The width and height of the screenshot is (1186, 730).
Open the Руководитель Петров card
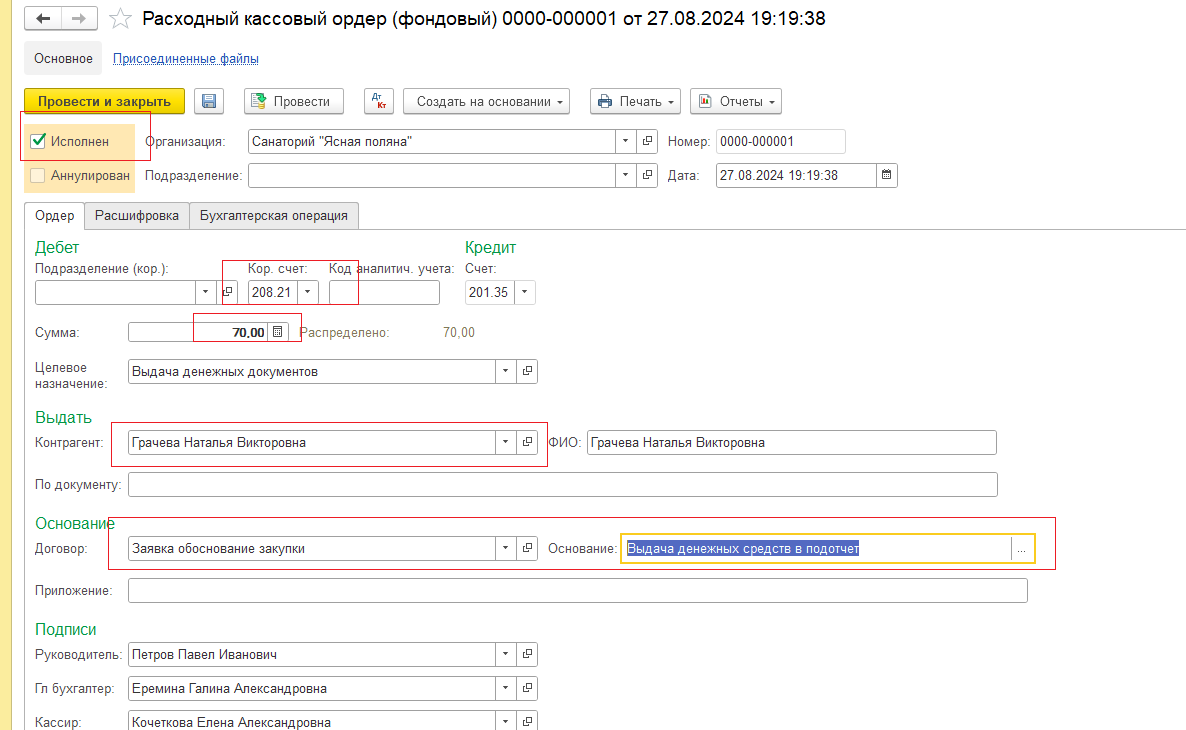click(527, 654)
